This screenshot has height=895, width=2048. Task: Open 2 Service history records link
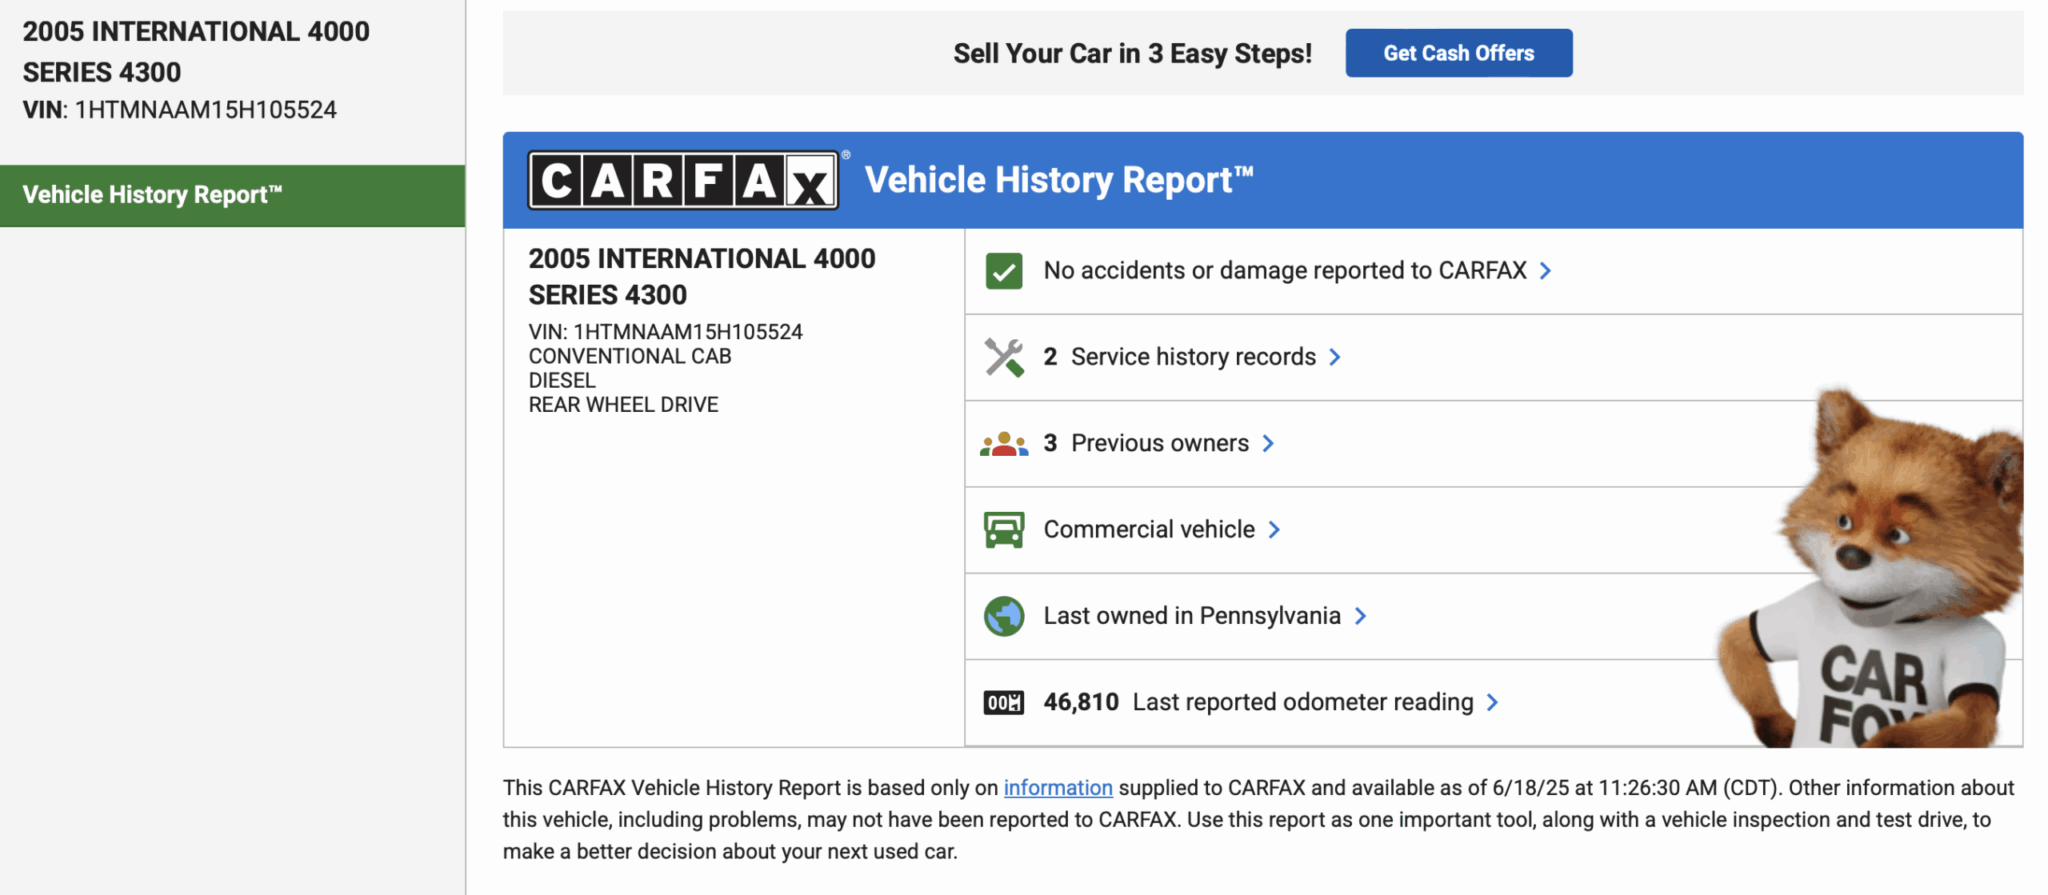coord(1180,357)
